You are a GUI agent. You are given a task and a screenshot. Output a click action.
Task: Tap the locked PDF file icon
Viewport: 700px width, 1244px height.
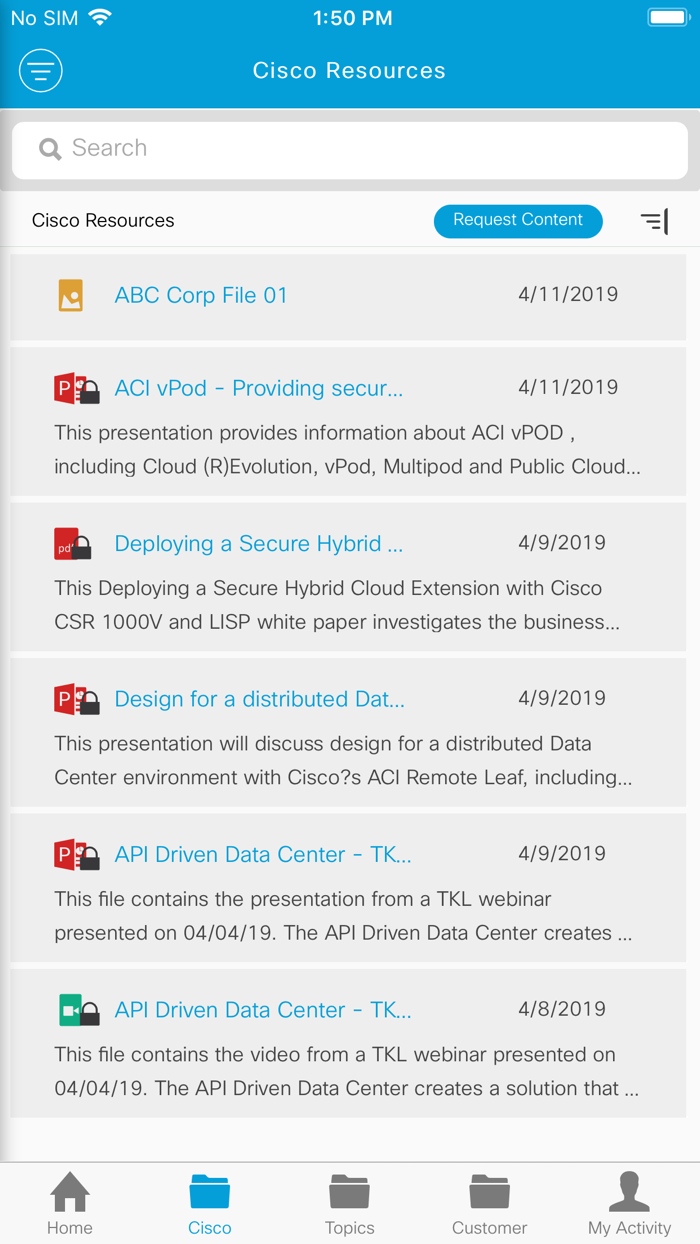point(72,544)
